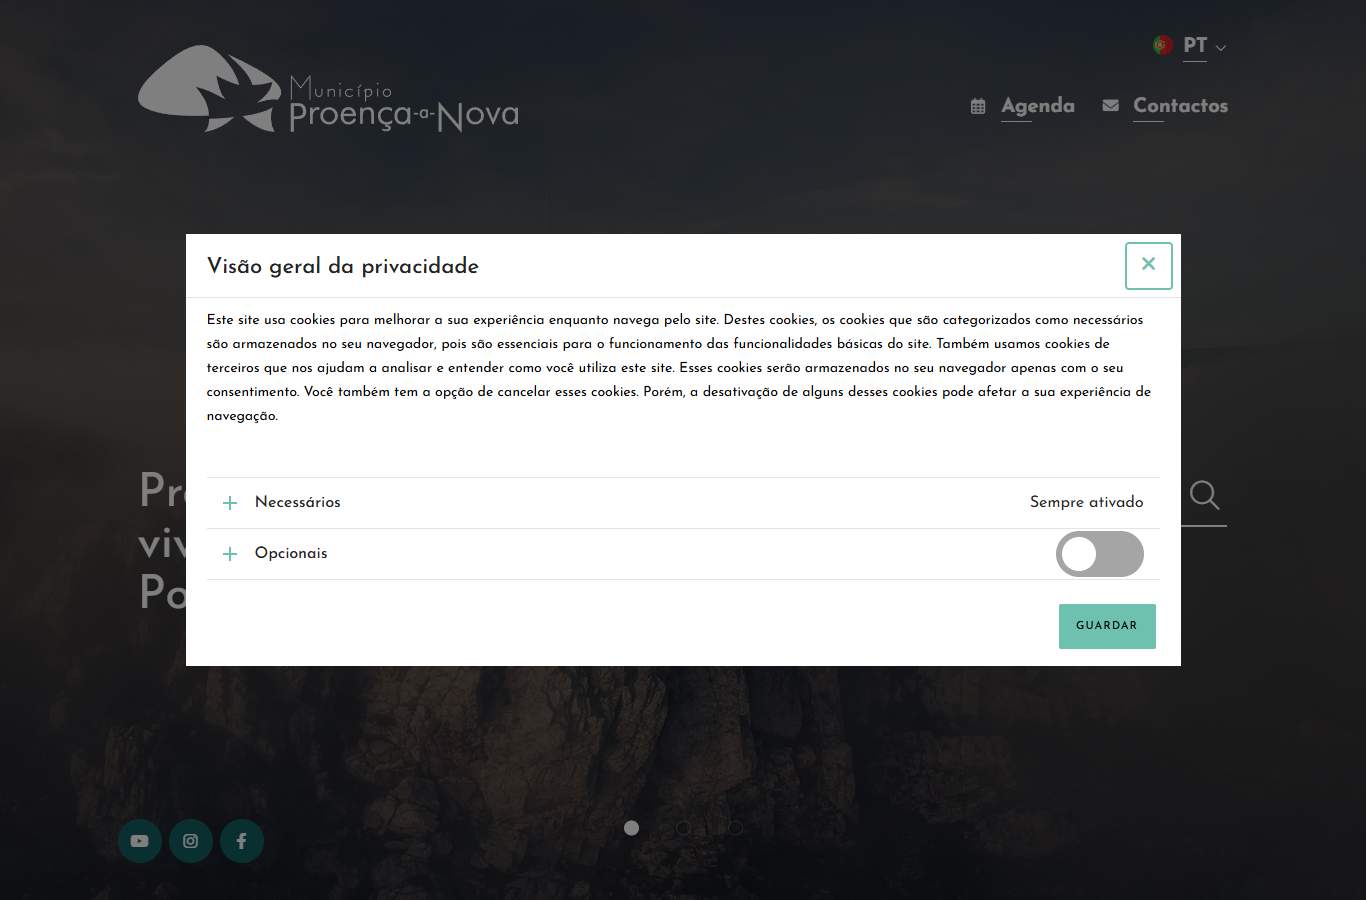Image resolution: width=1366 pixels, height=900 pixels.
Task: Select the first carousel slide dot
Action: point(631,828)
